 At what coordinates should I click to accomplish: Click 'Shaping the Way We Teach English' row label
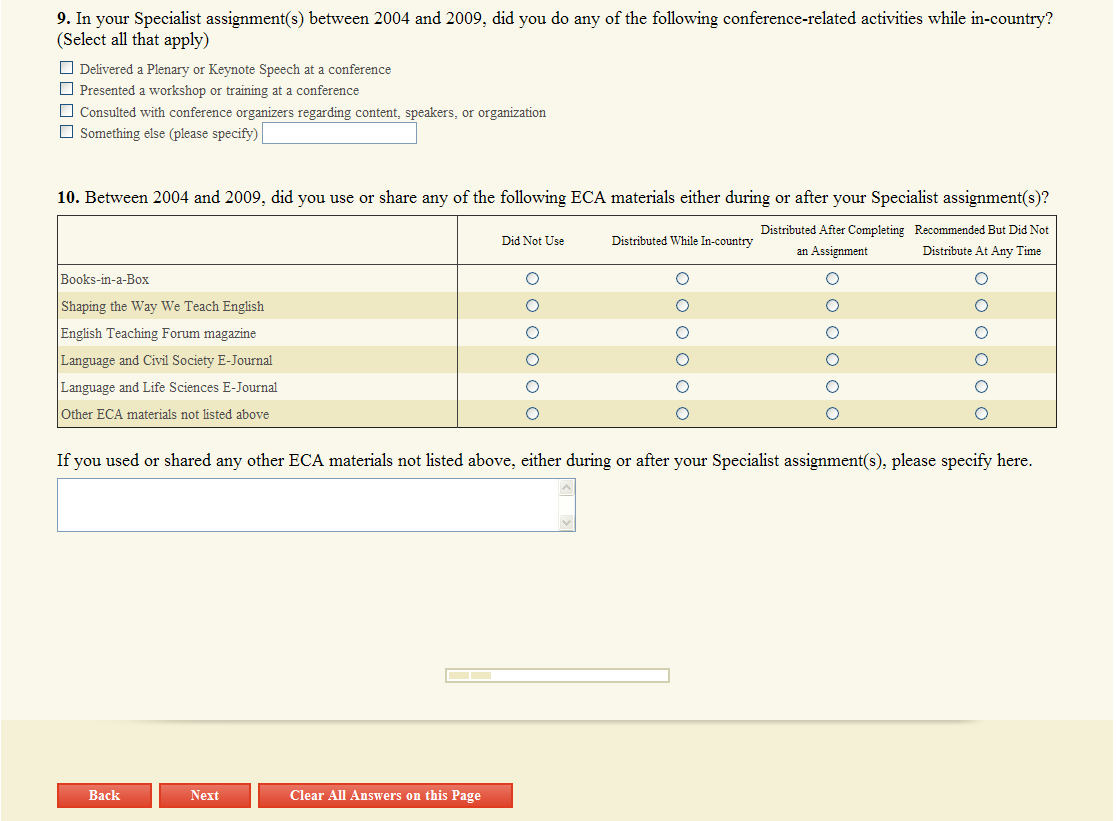click(162, 307)
